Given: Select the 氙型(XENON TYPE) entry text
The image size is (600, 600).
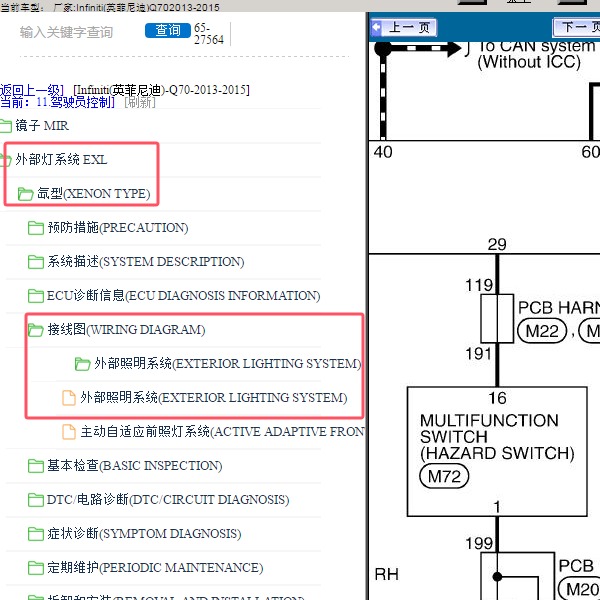Looking at the screenshot, I should (94, 194).
